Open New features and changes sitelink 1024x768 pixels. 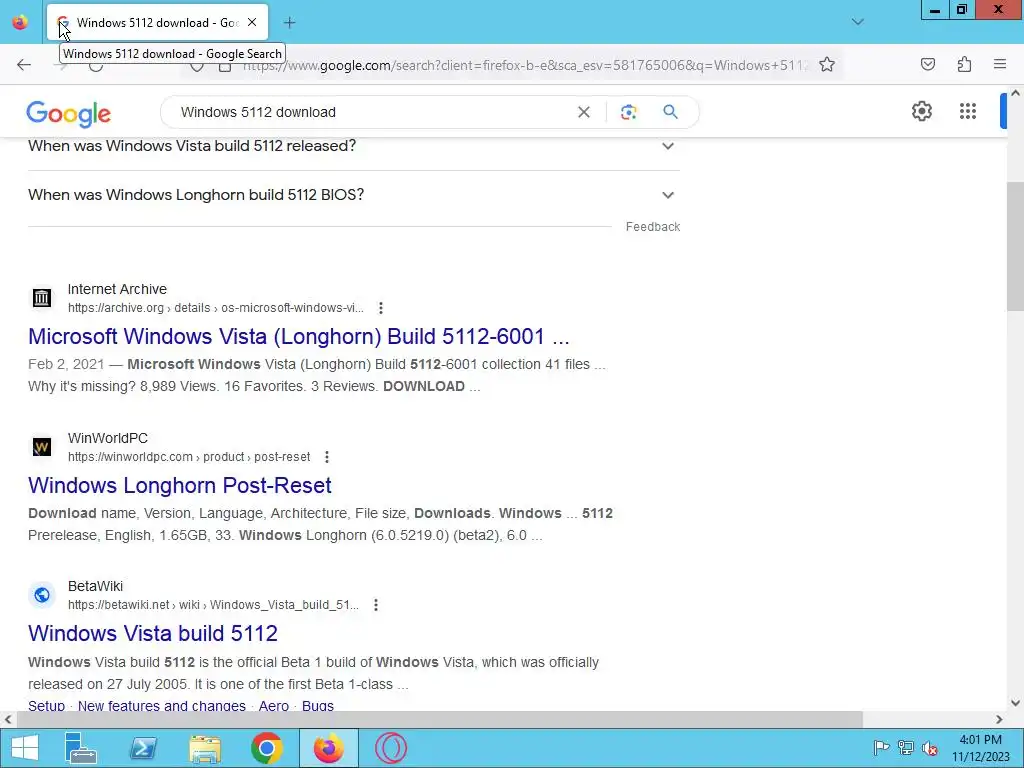(x=162, y=705)
